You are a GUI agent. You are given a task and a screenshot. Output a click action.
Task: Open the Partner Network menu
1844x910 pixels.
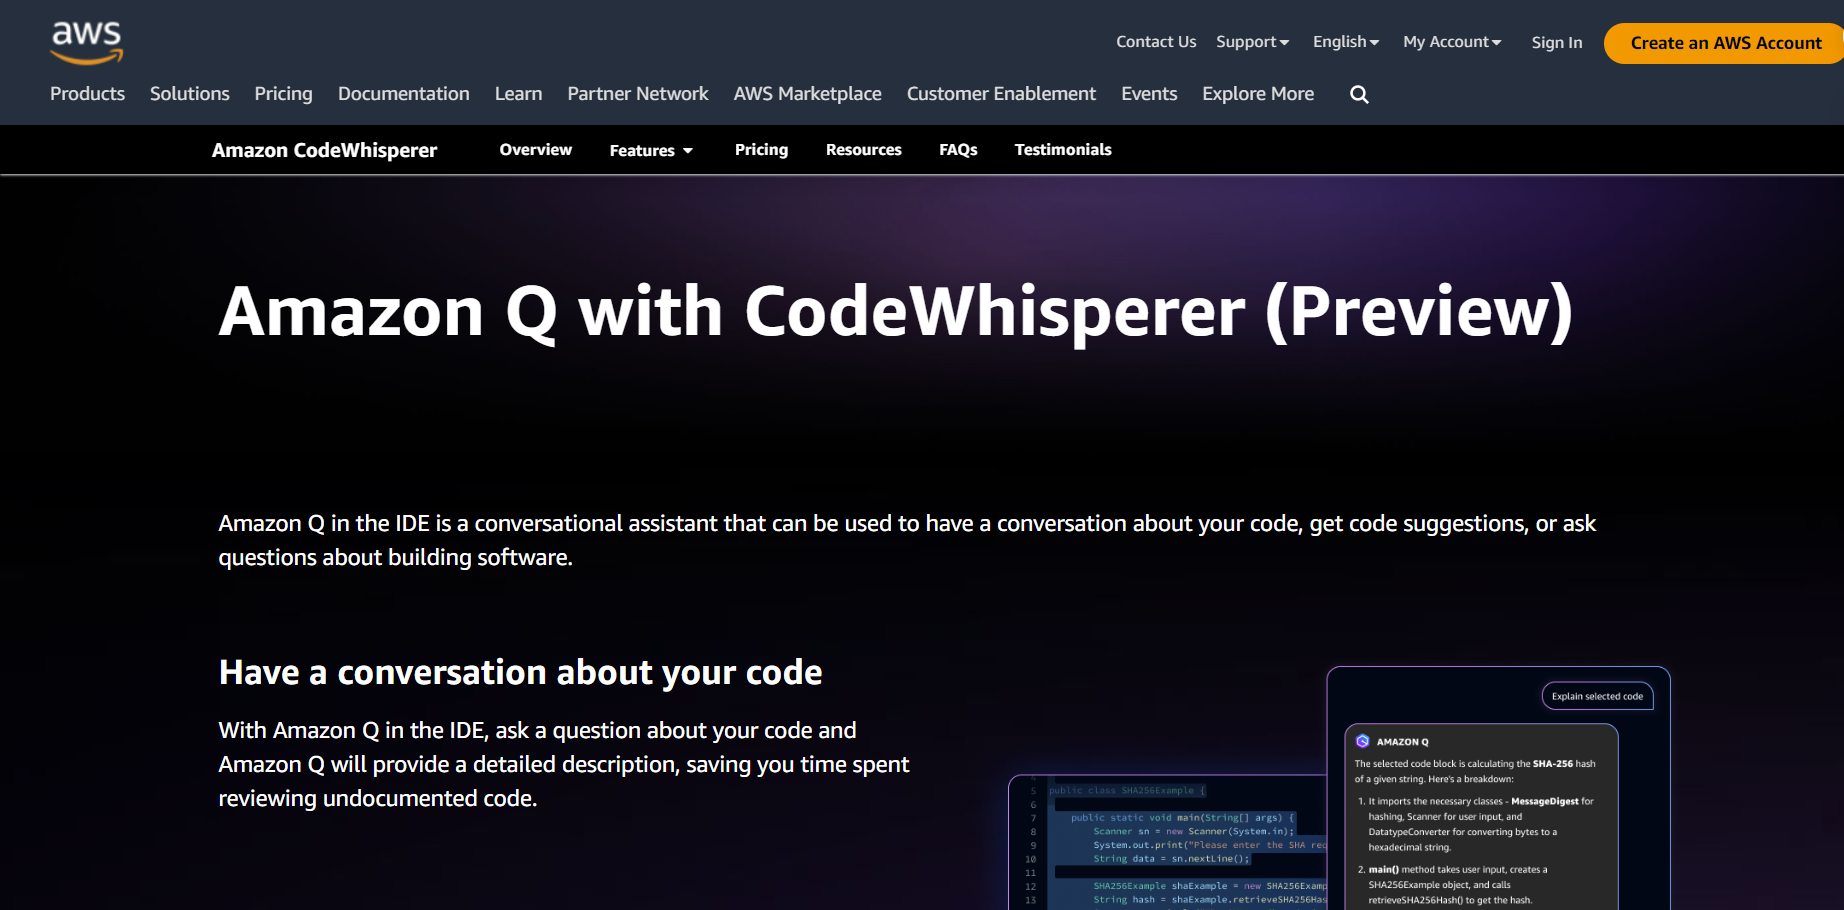(x=638, y=94)
